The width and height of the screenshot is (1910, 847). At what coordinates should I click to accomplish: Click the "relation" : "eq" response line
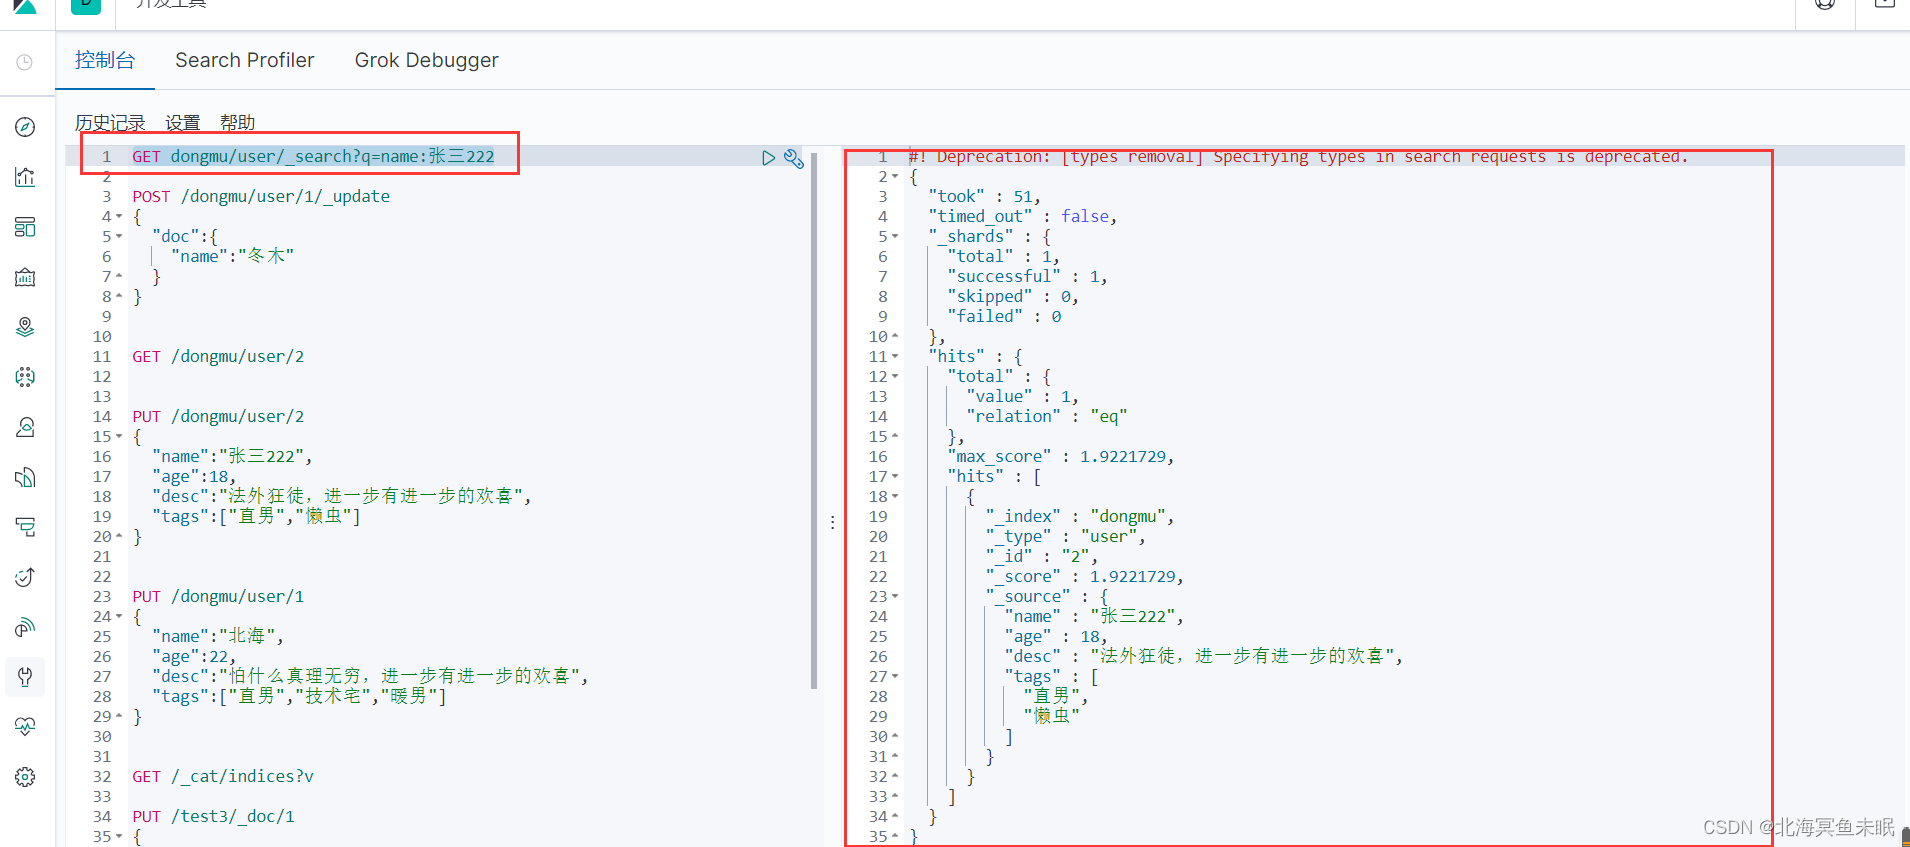1046,416
